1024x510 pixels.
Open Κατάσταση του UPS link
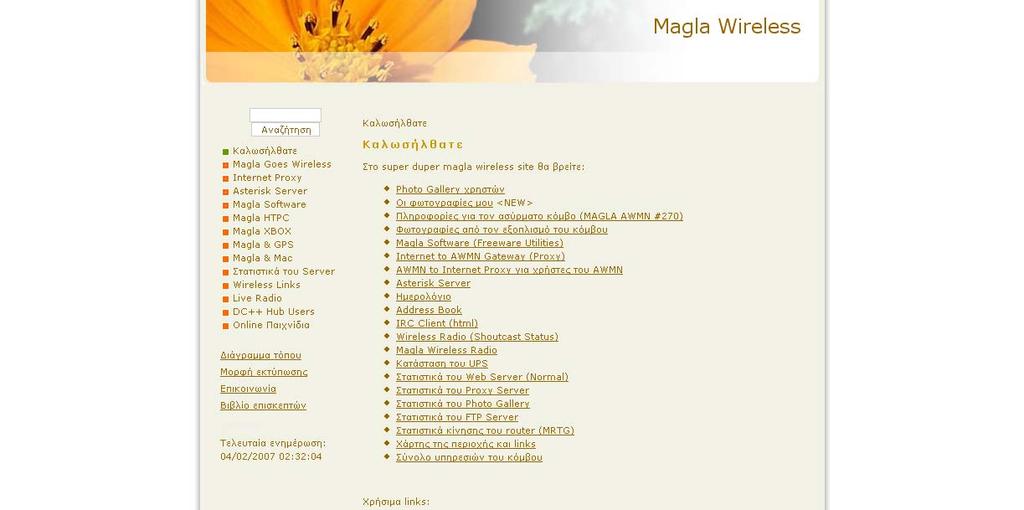coord(441,364)
